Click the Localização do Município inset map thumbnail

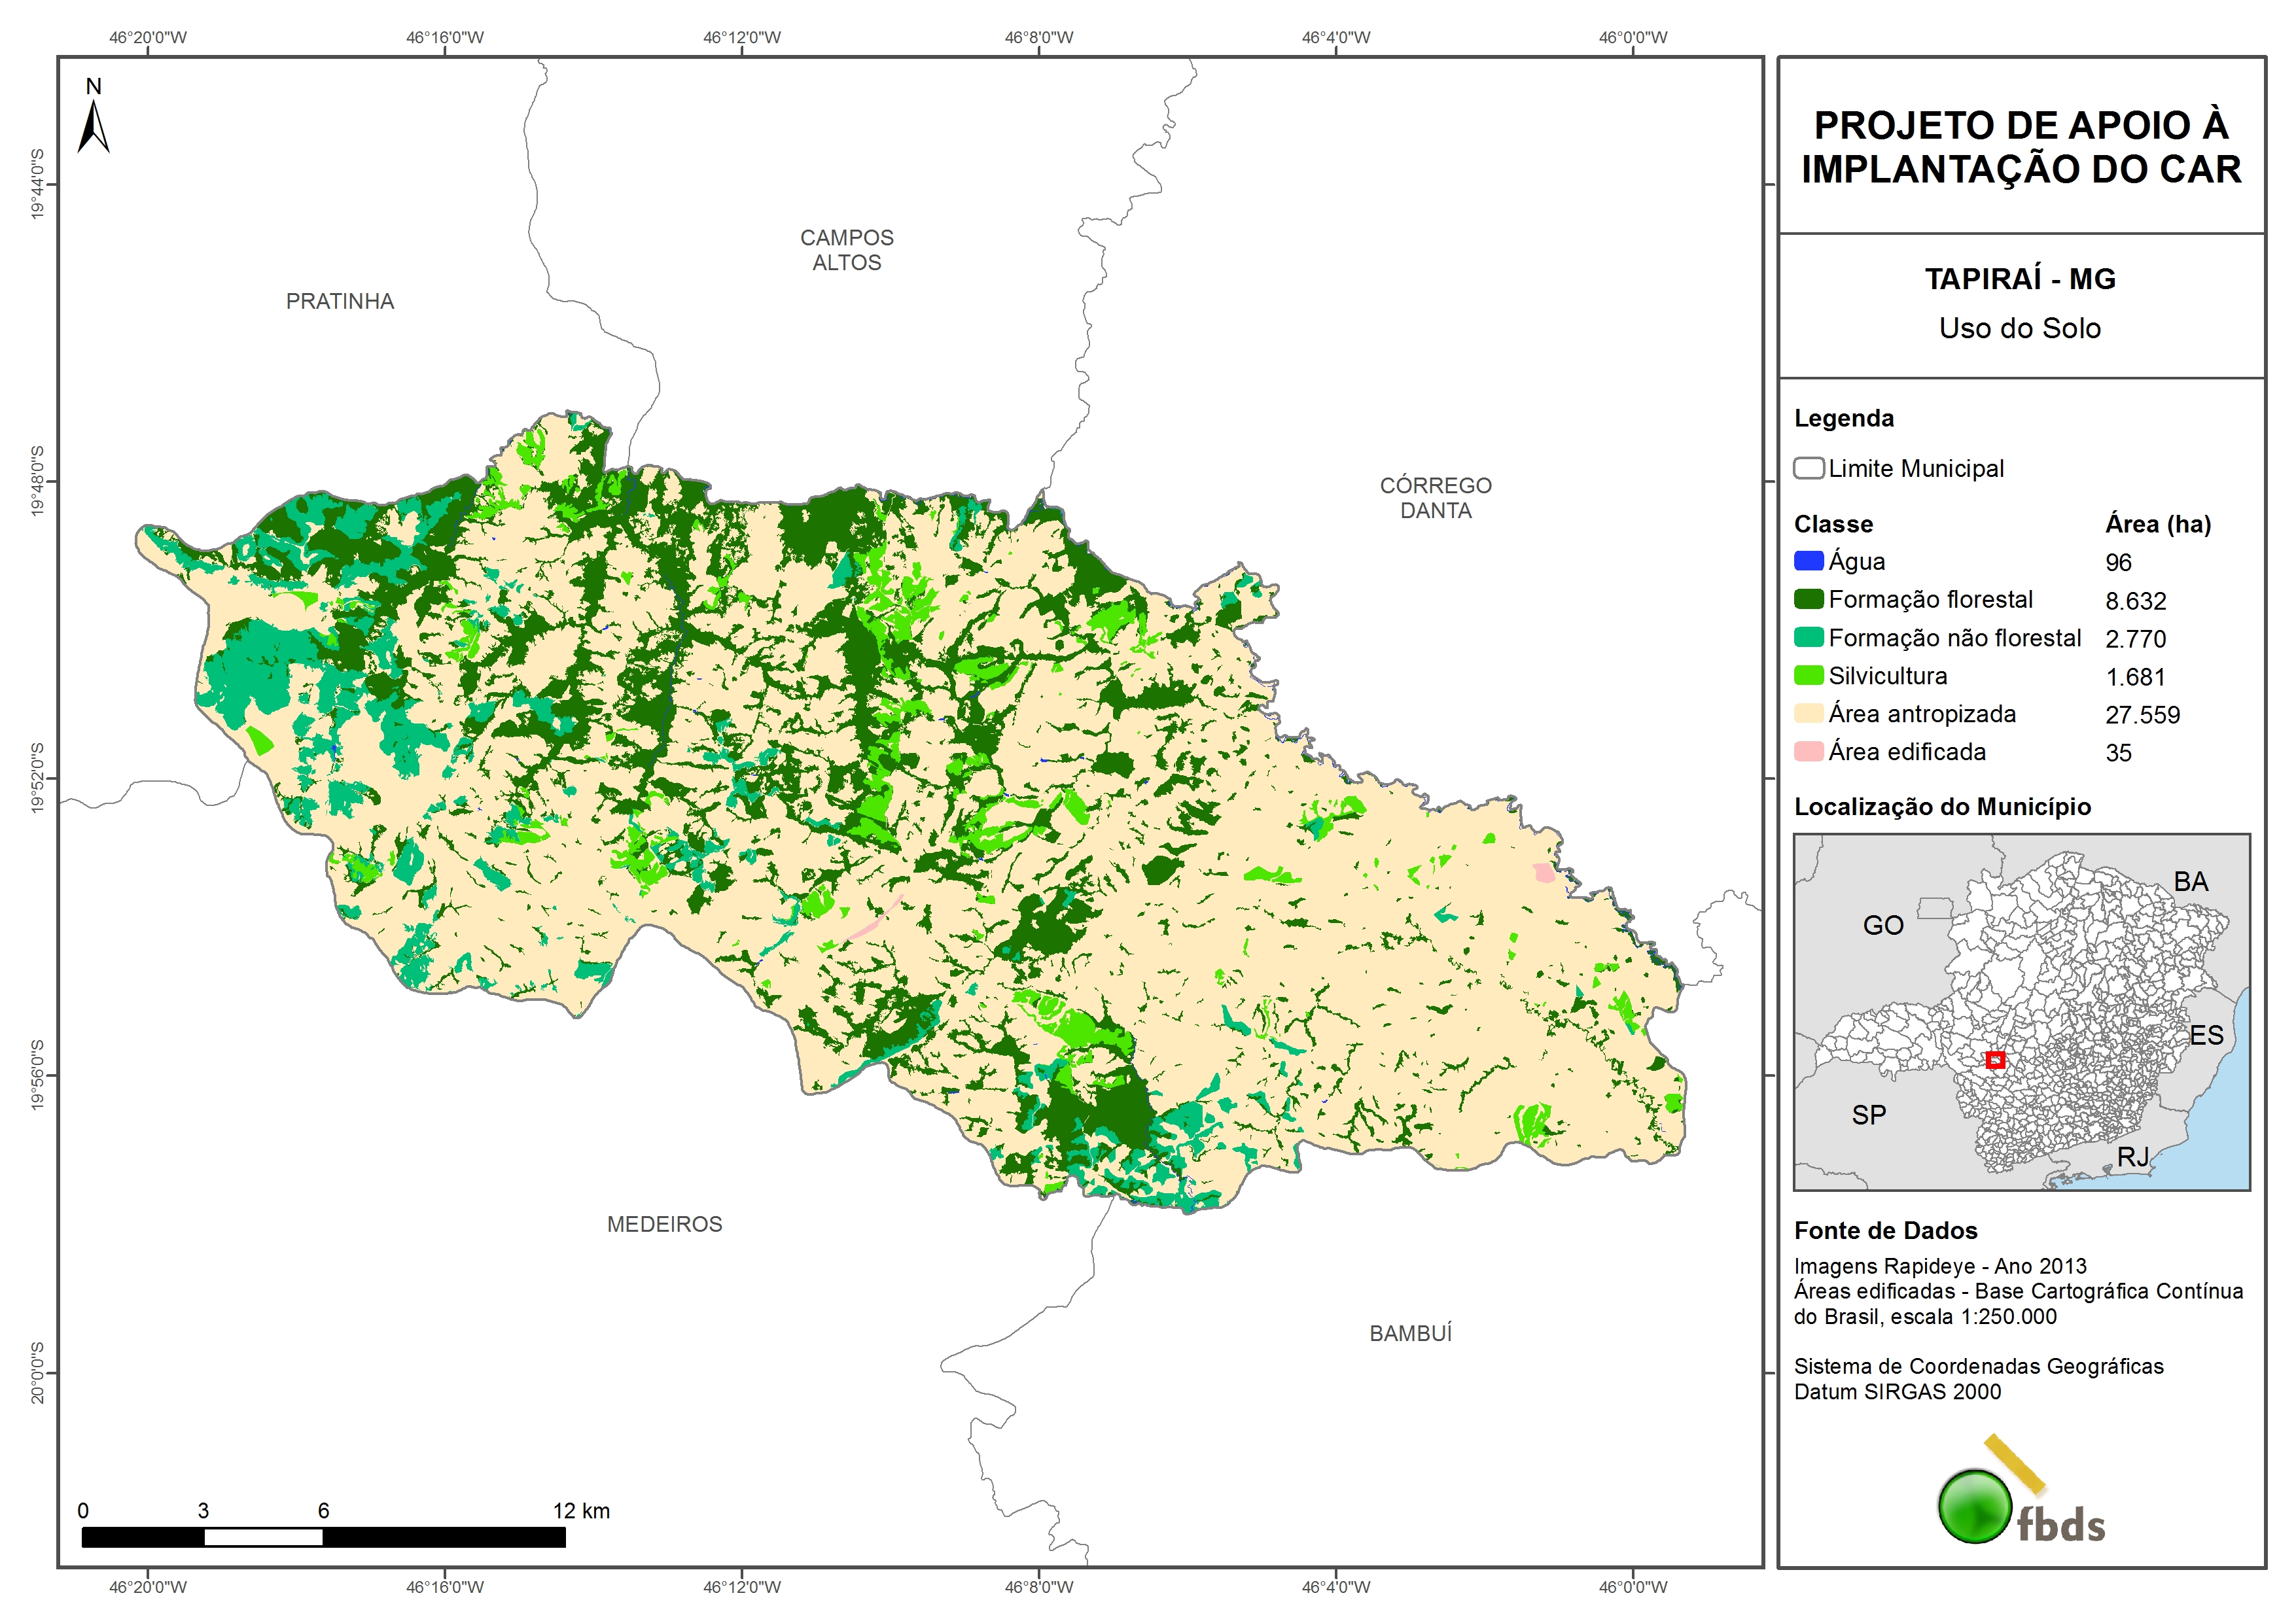click(2021, 1011)
